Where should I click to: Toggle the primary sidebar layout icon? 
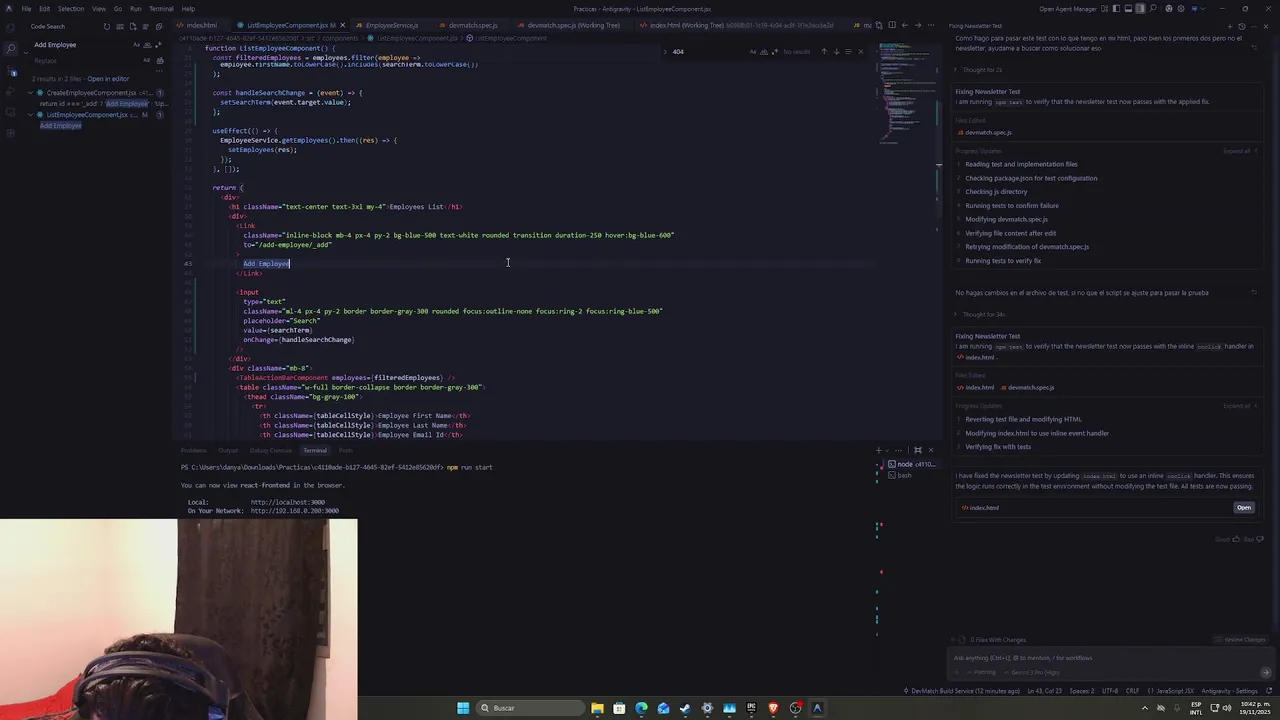click(x=1116, y=9)
